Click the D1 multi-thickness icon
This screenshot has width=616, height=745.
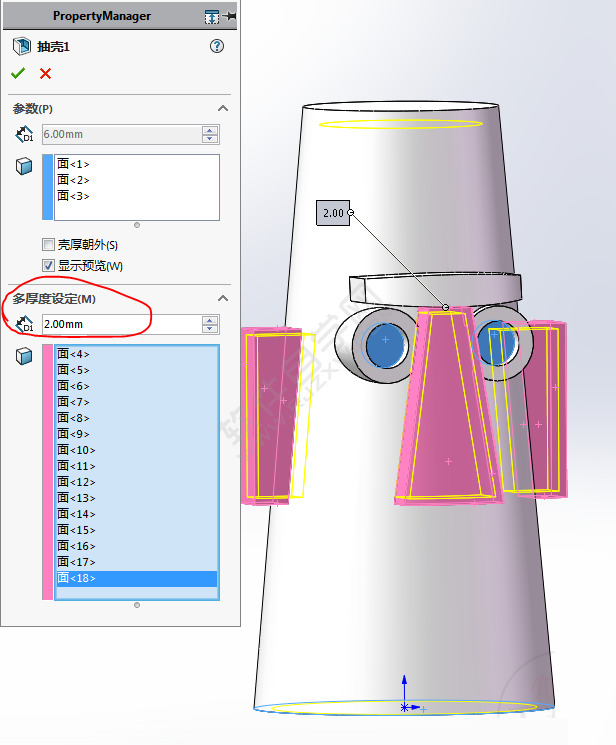click(24, 324)
